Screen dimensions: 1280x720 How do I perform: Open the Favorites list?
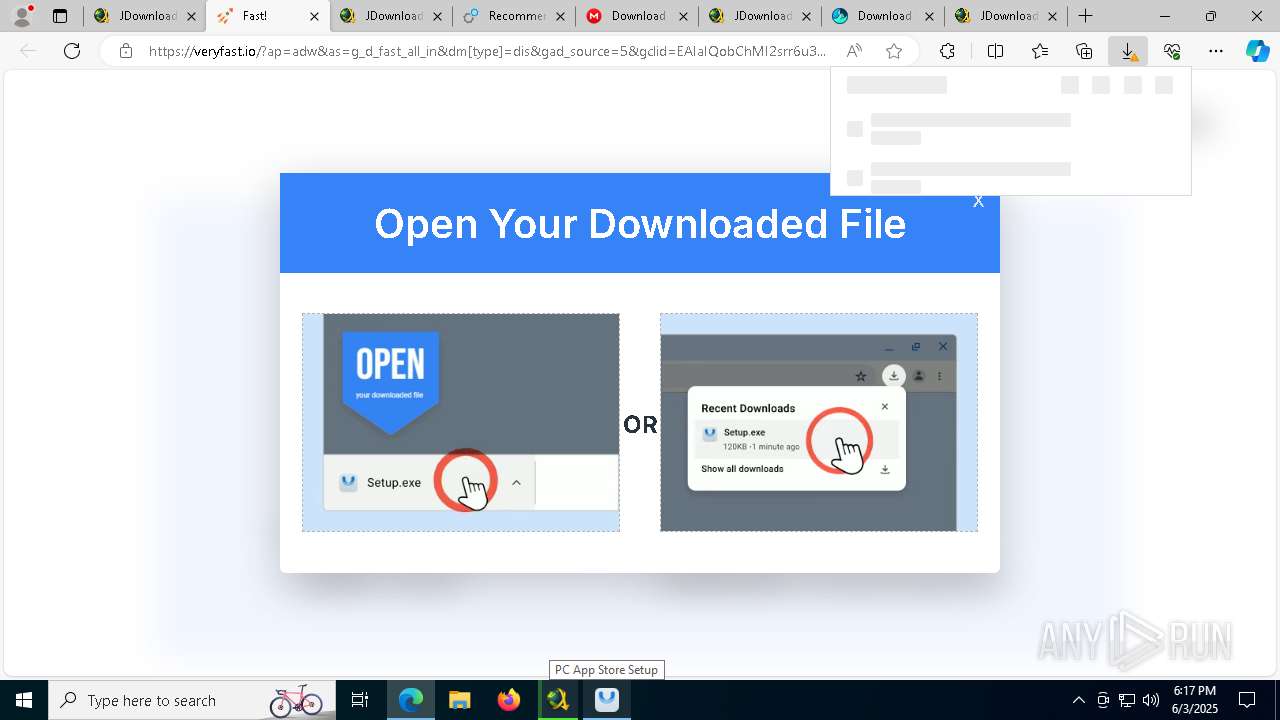click(x=1040, y=51)
